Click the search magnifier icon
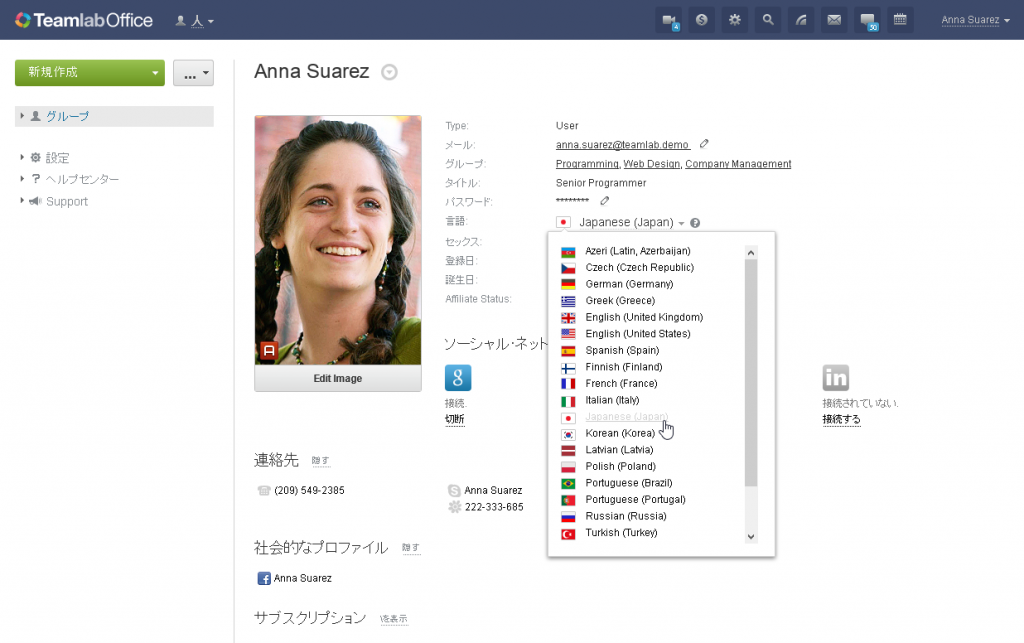 click(x=768, y=20)
